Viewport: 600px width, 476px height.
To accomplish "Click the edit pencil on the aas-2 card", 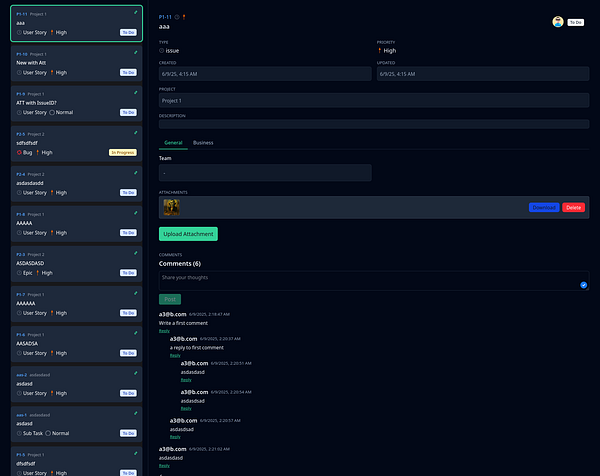I will coord(135,373).
